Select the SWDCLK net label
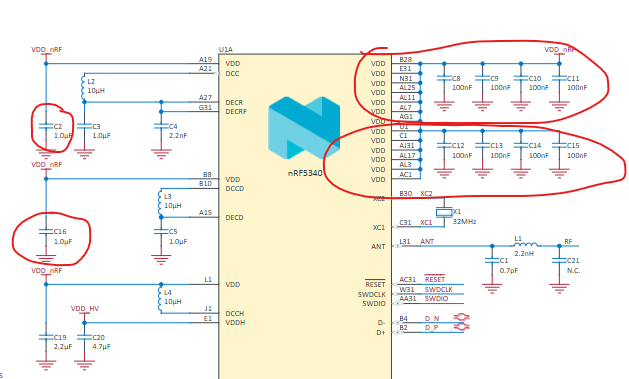 (438, 289)
